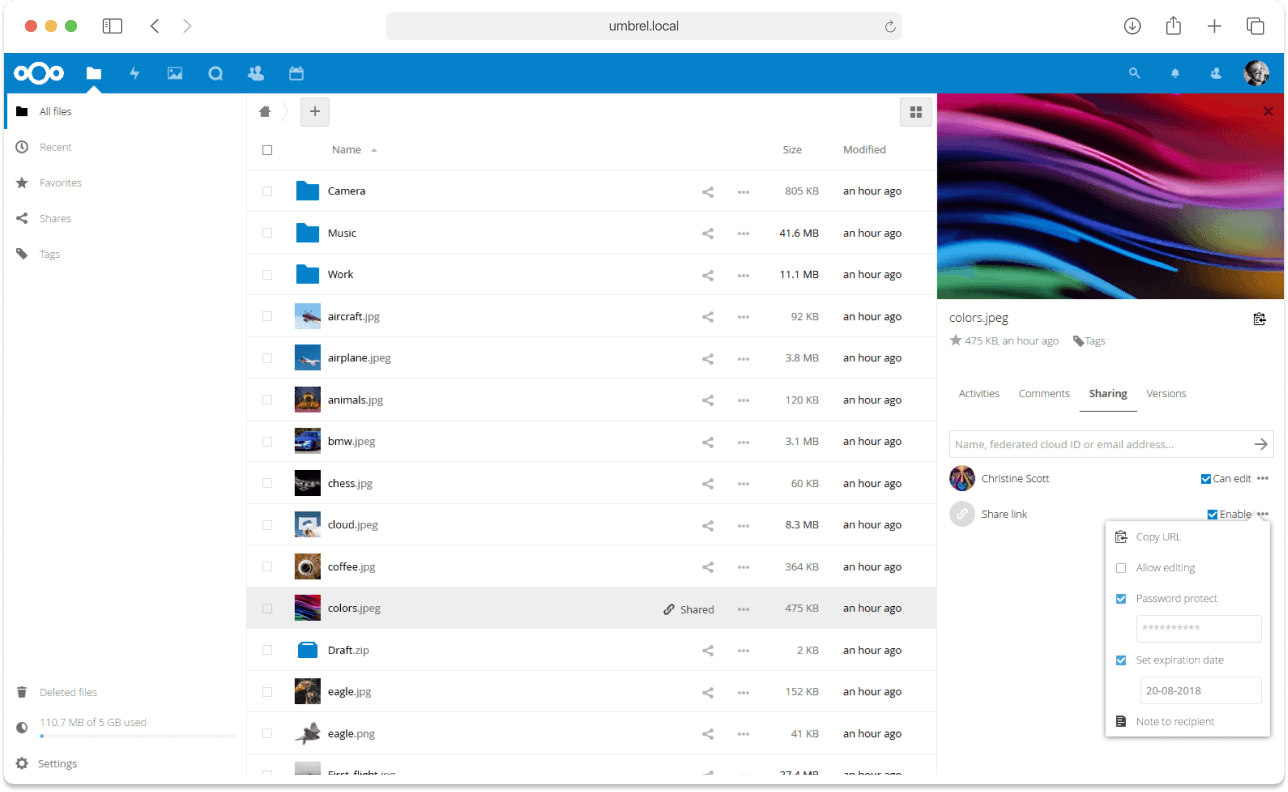Open the notifications bell
Screen dimensions: 1288x792
pyautogui.click(x=1175, y=73)
